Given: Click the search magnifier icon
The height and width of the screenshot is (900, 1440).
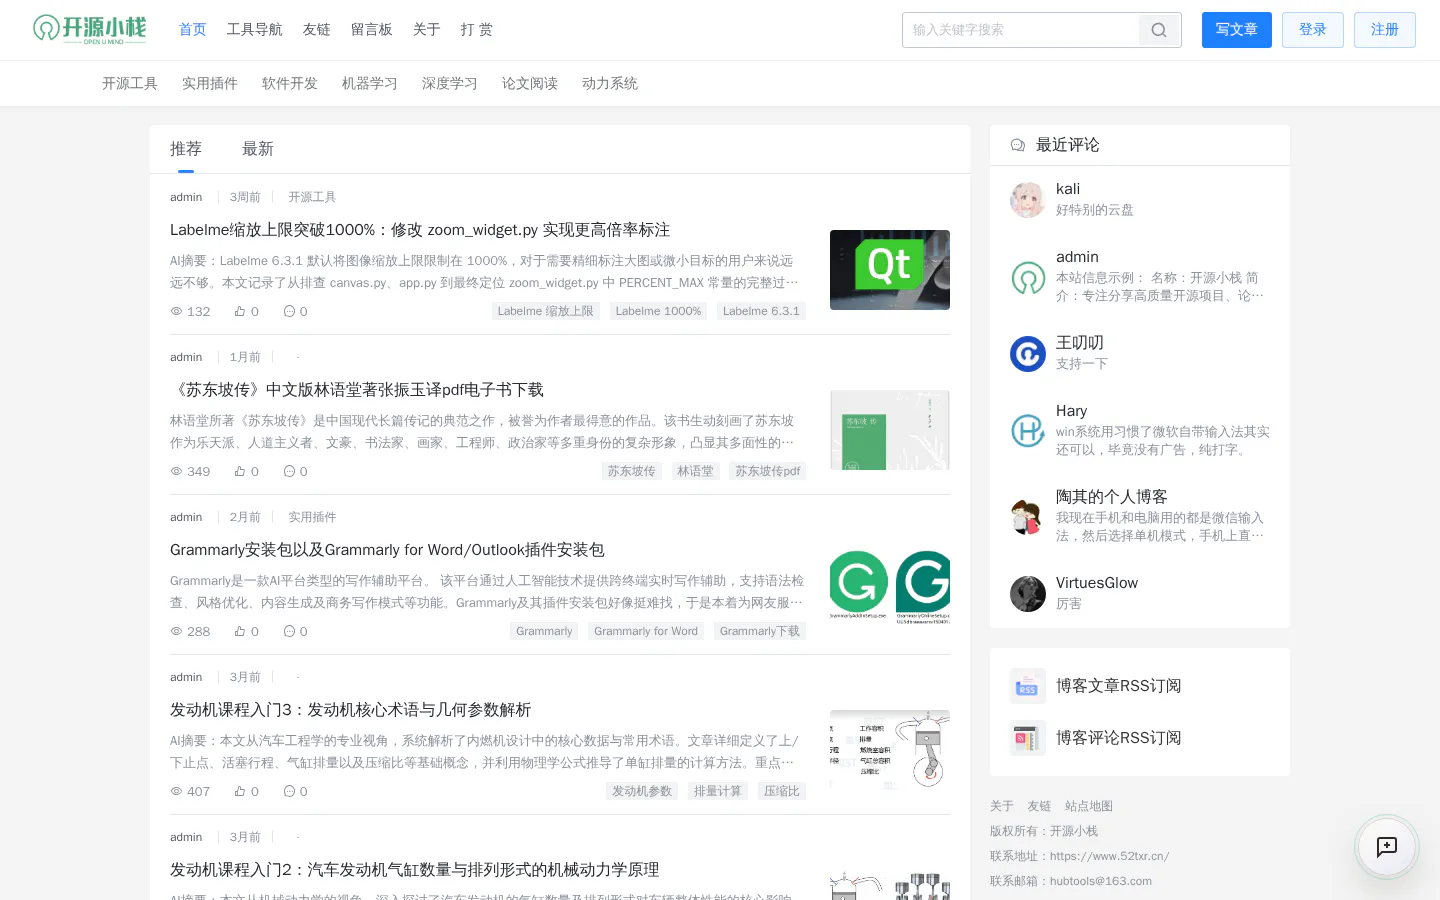Looking at the screenshot, I should coord(1159,30).
